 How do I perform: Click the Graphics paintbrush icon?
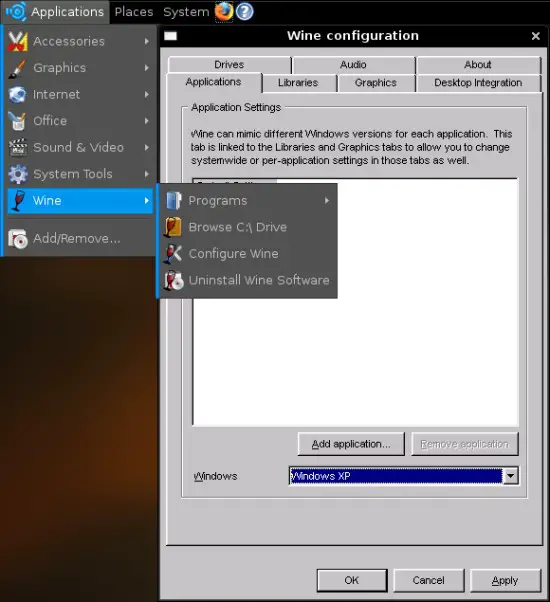[18, 68]
